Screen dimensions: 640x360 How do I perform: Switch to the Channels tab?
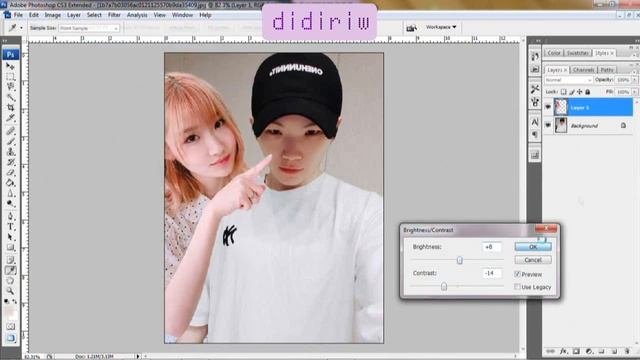pyautogui.click(x=584, y=70)
